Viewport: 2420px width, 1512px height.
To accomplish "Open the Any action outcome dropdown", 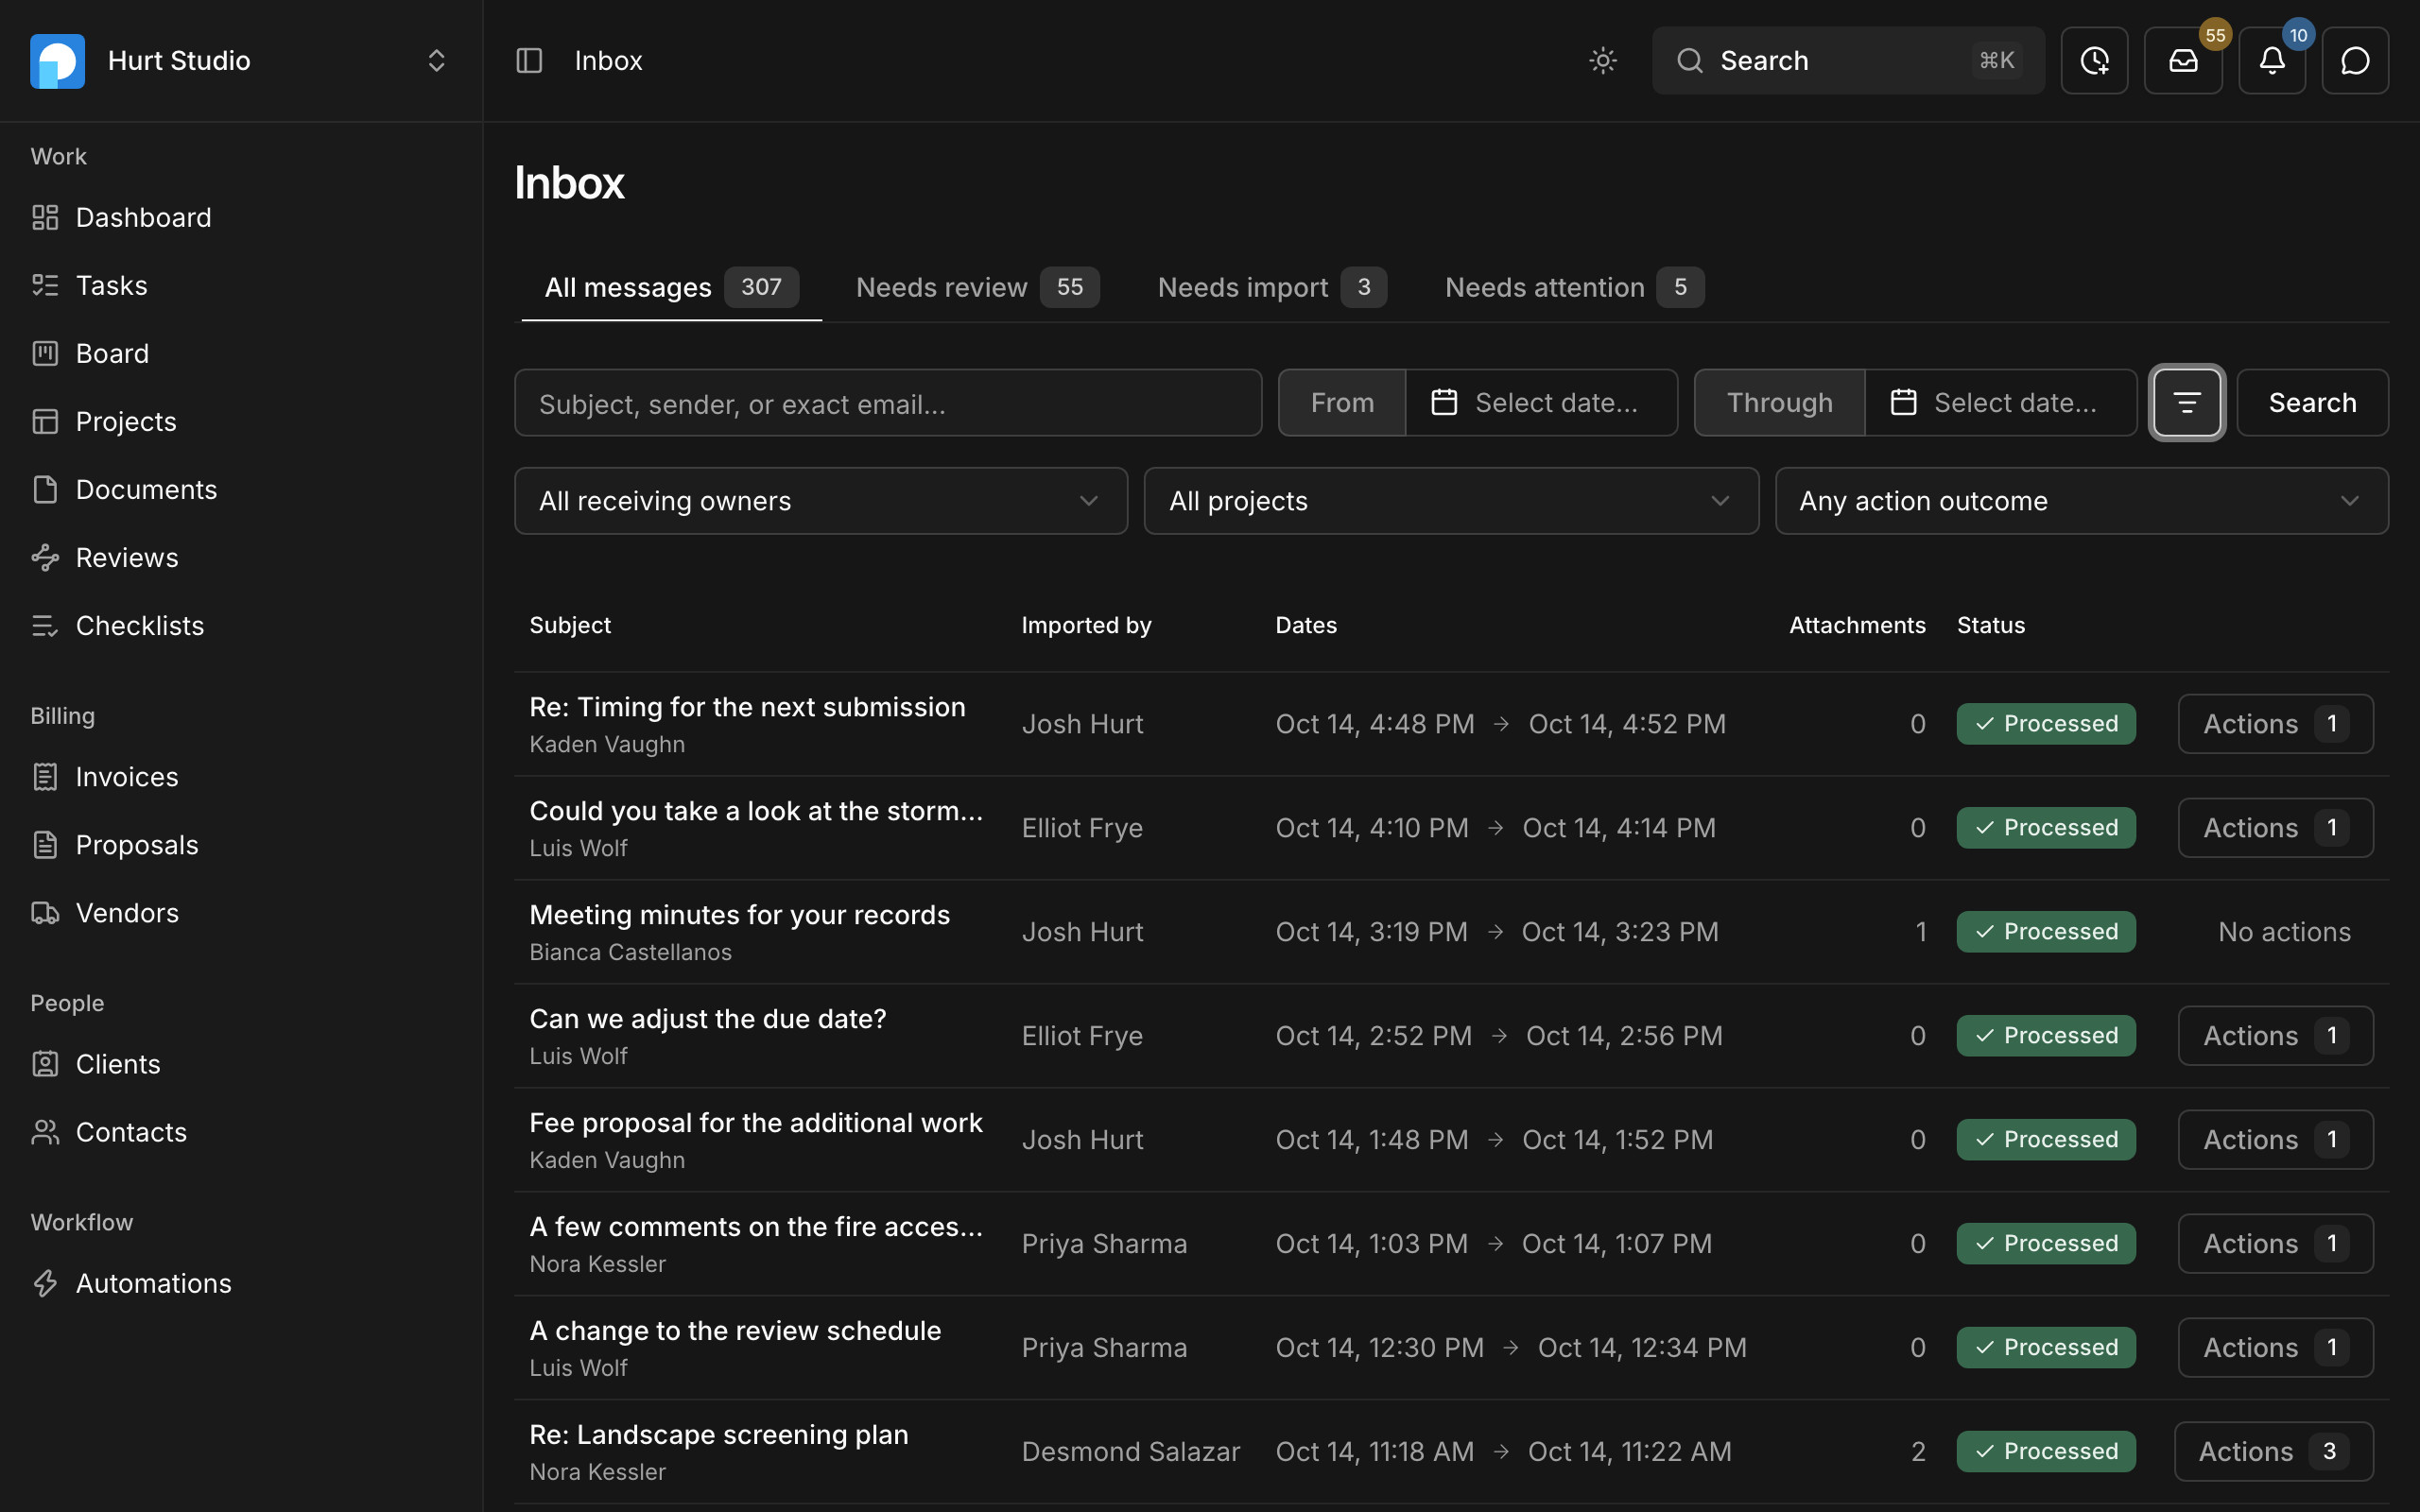I will pyautogui.click(x=2082, y=501).
